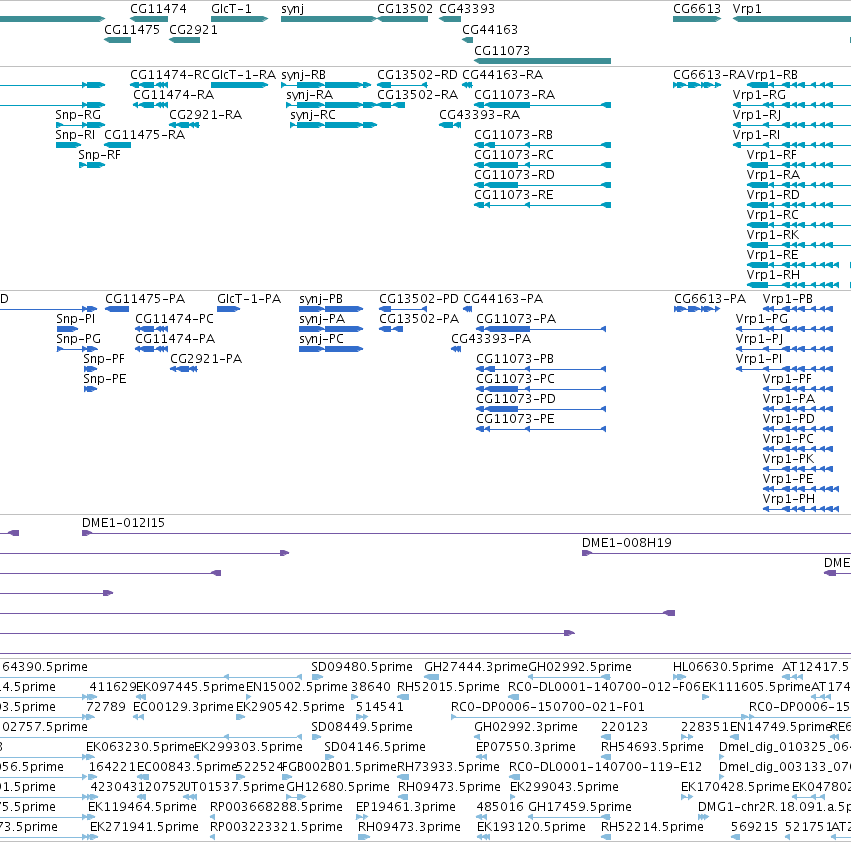Image resolution: width=851 pixels, height=842 pixels.
Task: Select protein synj-PB
Action: pos(331,309)
